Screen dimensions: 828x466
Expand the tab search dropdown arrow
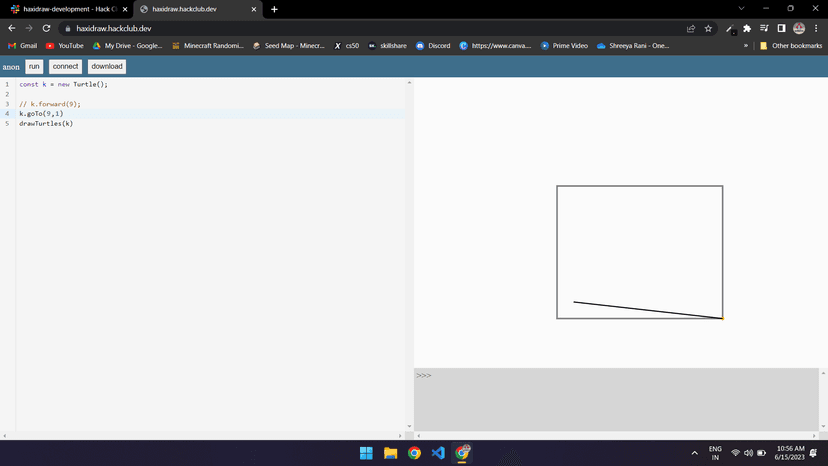pyautogui.click(x=741, y=9)
